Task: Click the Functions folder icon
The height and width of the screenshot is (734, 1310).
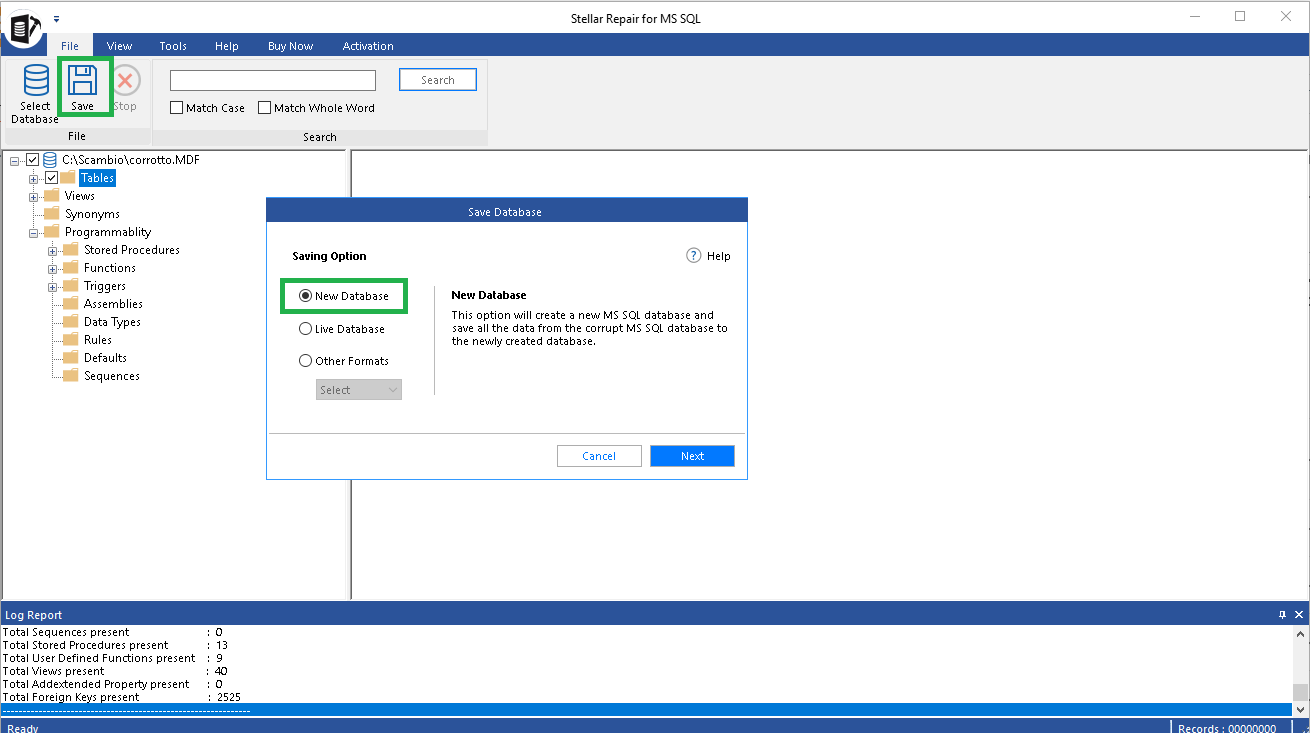Action: [71, 268]
